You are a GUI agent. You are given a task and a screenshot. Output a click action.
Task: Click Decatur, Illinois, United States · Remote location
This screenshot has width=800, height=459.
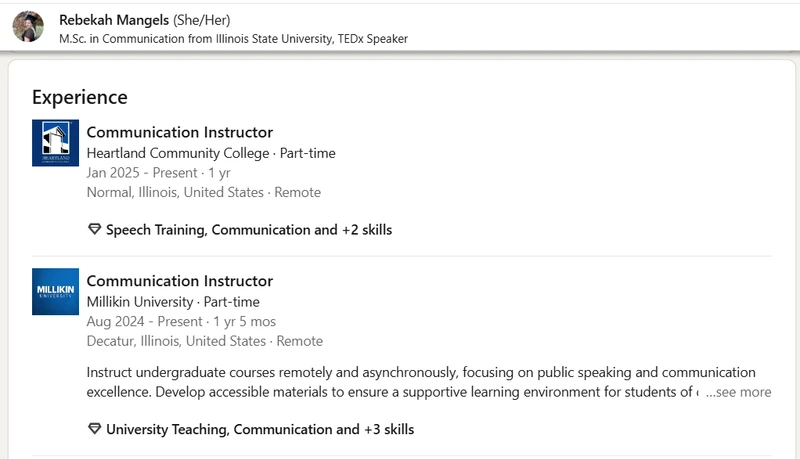point(205,341)
